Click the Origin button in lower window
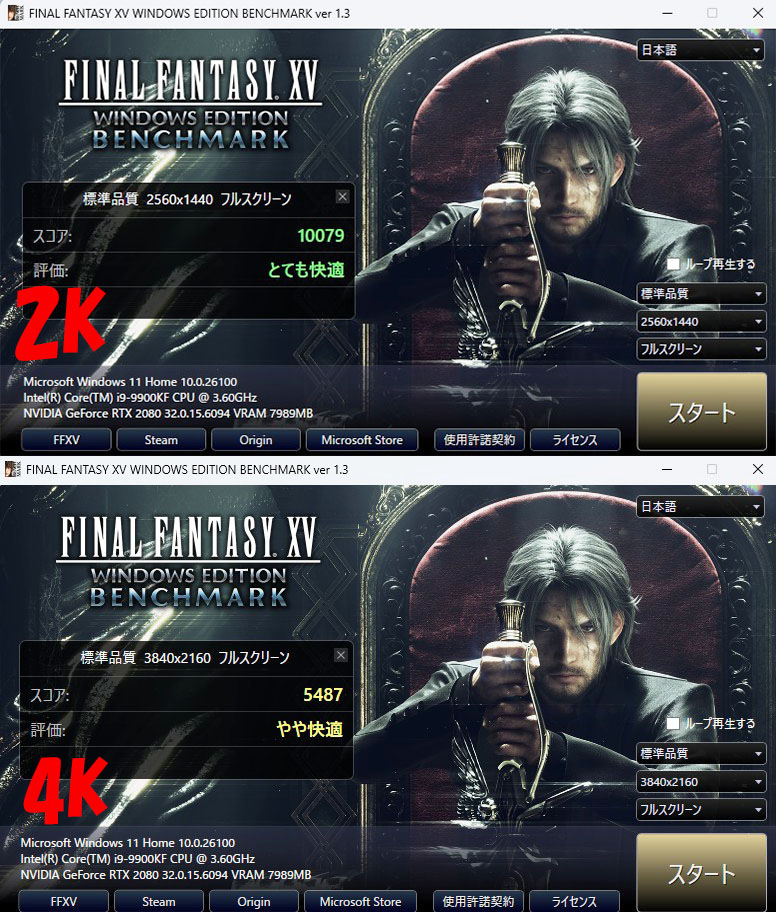The image size is (776, 912). [x=254, y=901]
